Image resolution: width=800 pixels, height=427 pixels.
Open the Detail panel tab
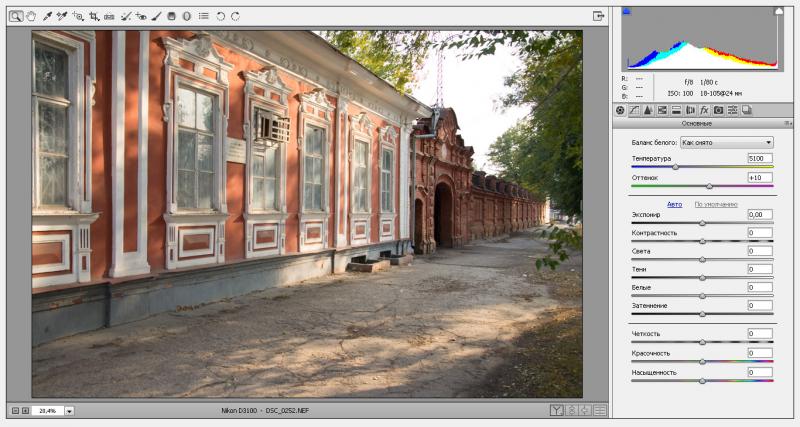648,110
